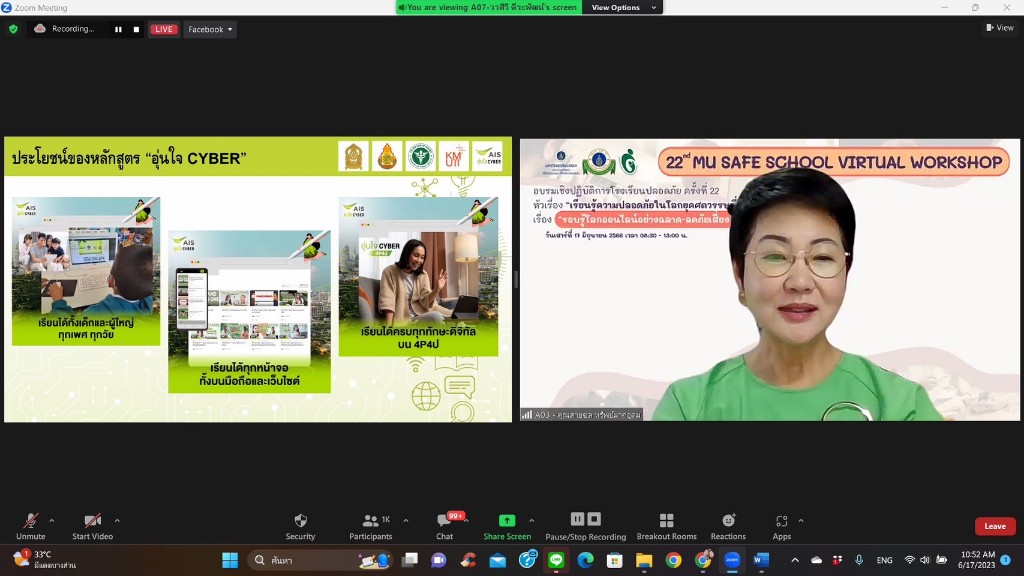Click the shared slide presentation

[258, 279]
